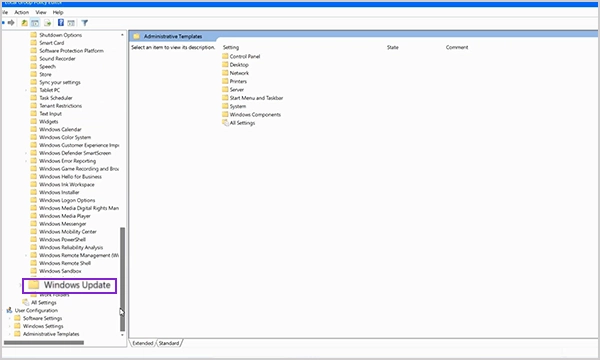Select Windows Hello for Business
600x360 pixels.
(70, 177)
